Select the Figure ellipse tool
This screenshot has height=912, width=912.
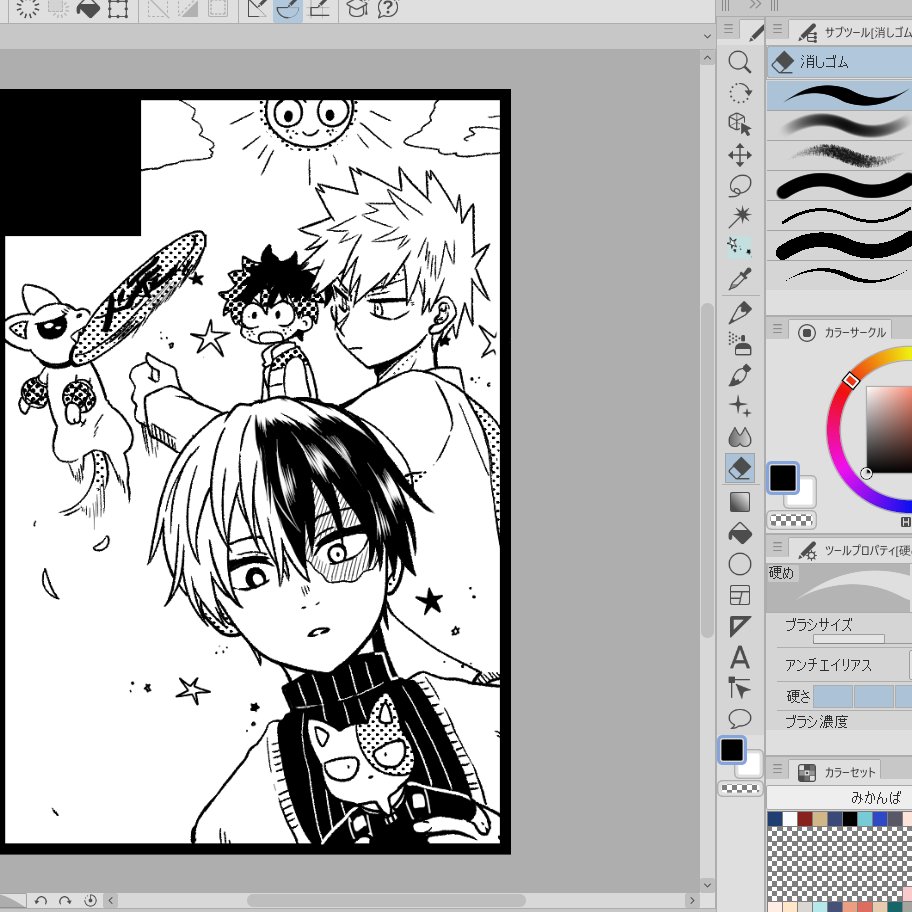tap(739, 564)
